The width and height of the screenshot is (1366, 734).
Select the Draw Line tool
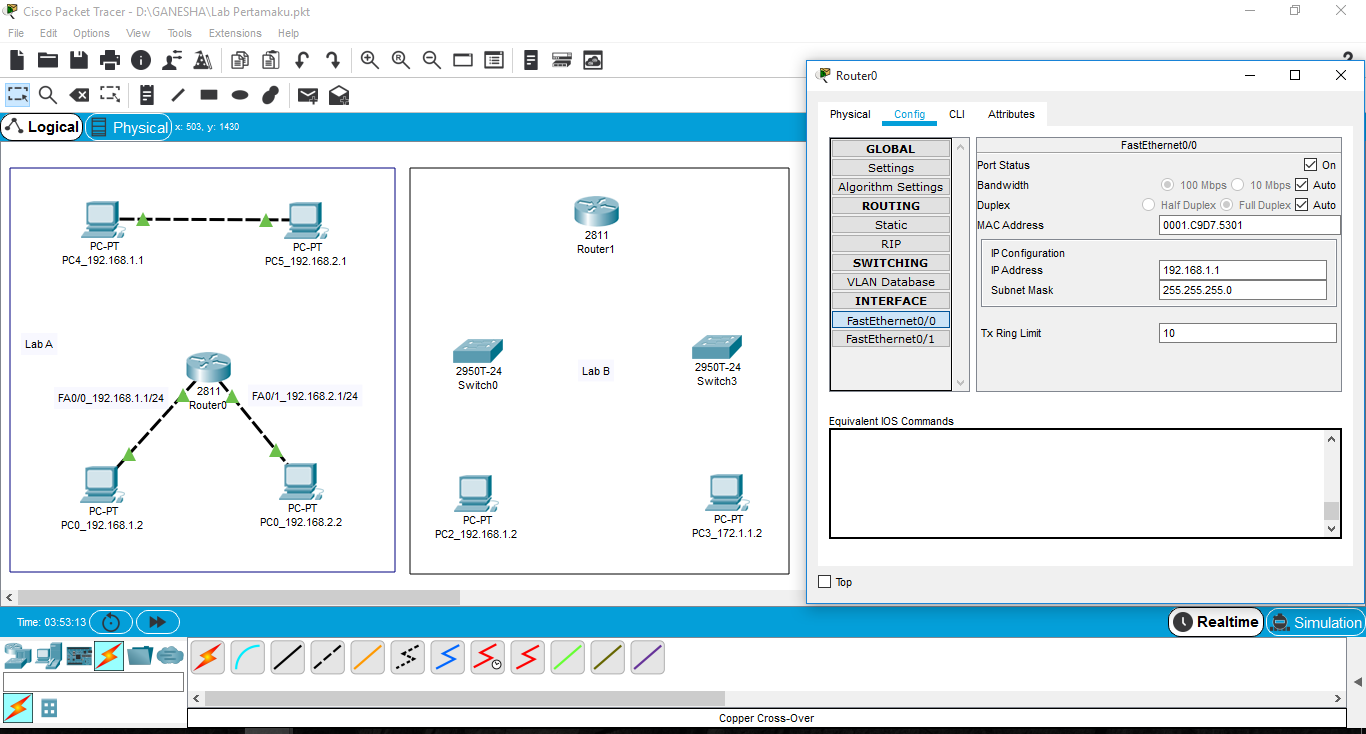(x=178, y=95)
